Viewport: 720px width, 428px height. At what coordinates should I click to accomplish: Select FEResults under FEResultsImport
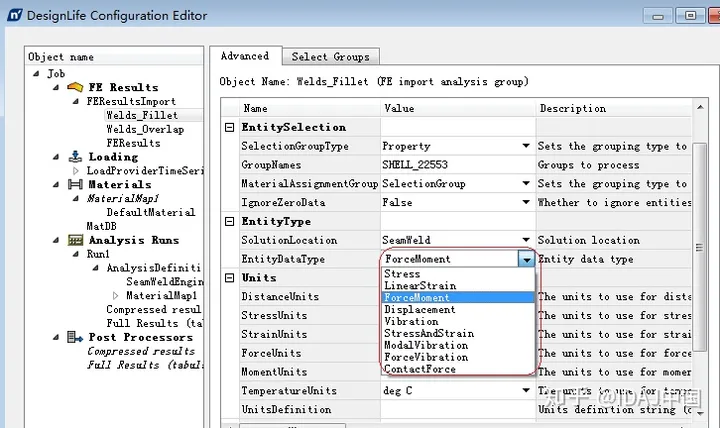[x=133, y=143]
